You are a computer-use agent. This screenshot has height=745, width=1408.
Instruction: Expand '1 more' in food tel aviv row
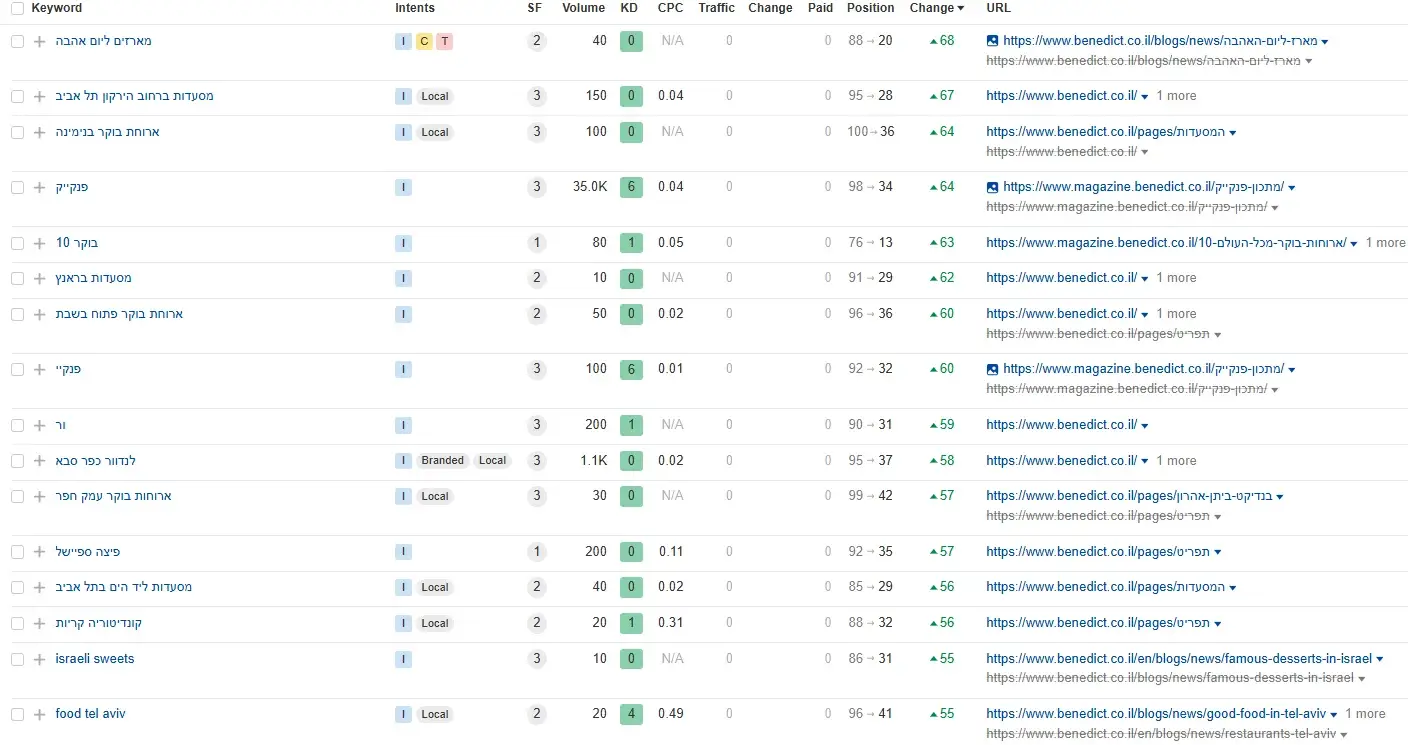tap(1365, 714)
